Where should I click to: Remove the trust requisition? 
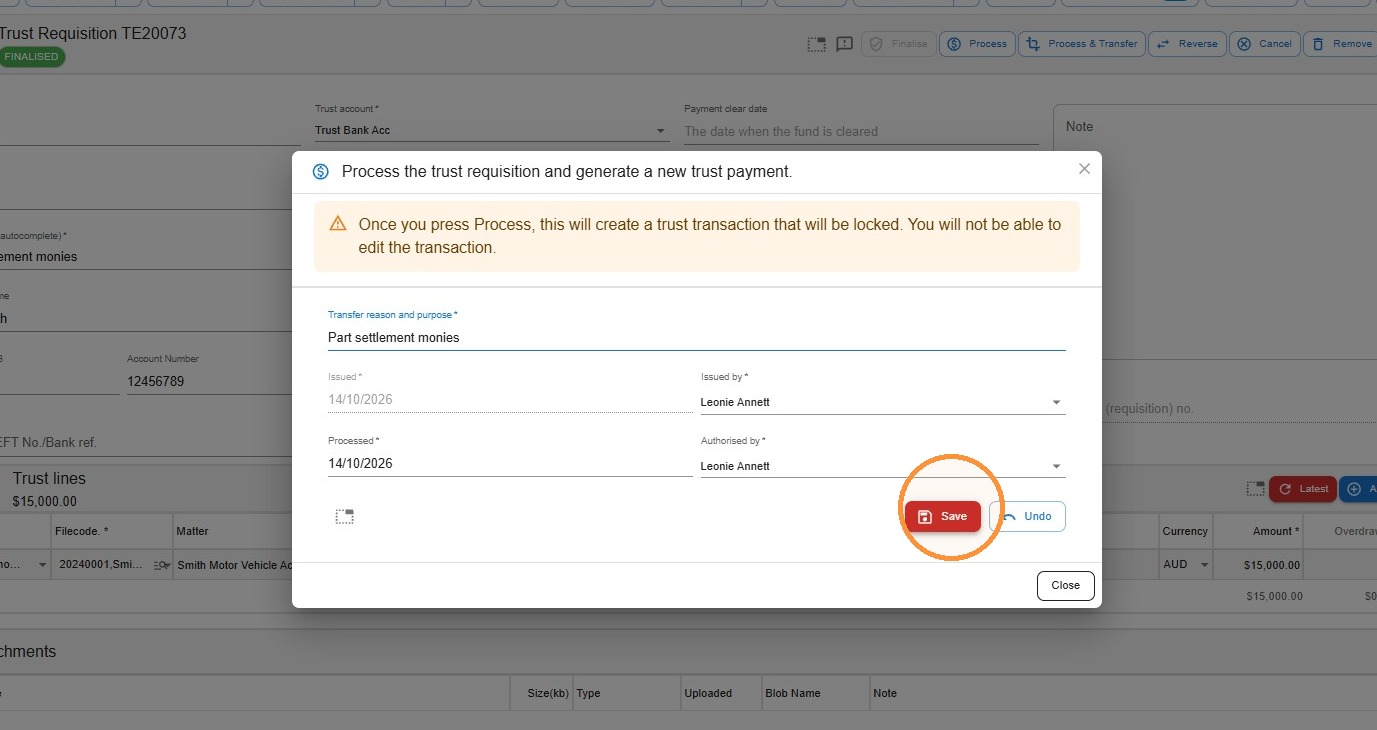(1341, 44)
